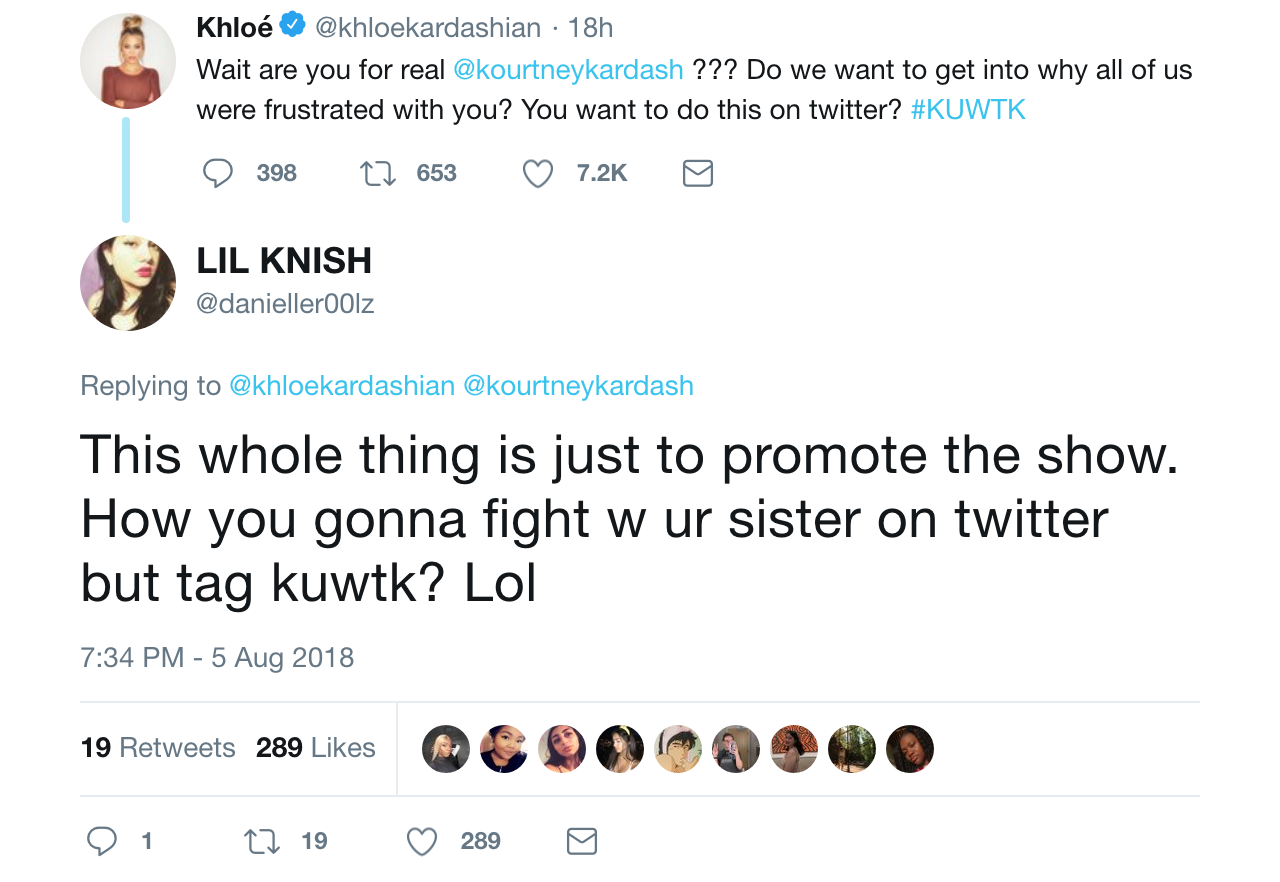The height and width of the screenshot is (882, 1280).
Task: Click the reply icon on Khloé's tweet
Action: 218,172
